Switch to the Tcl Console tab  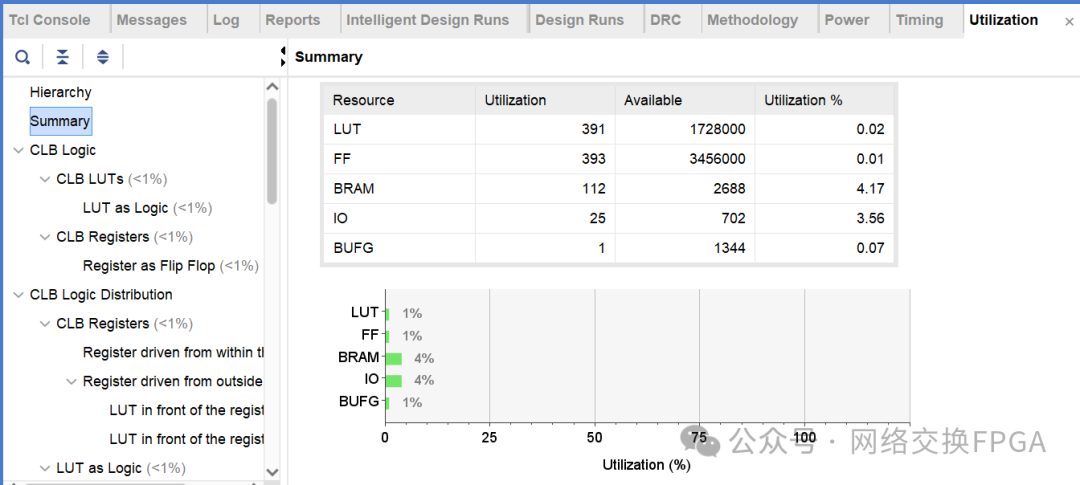click(50, 20)
